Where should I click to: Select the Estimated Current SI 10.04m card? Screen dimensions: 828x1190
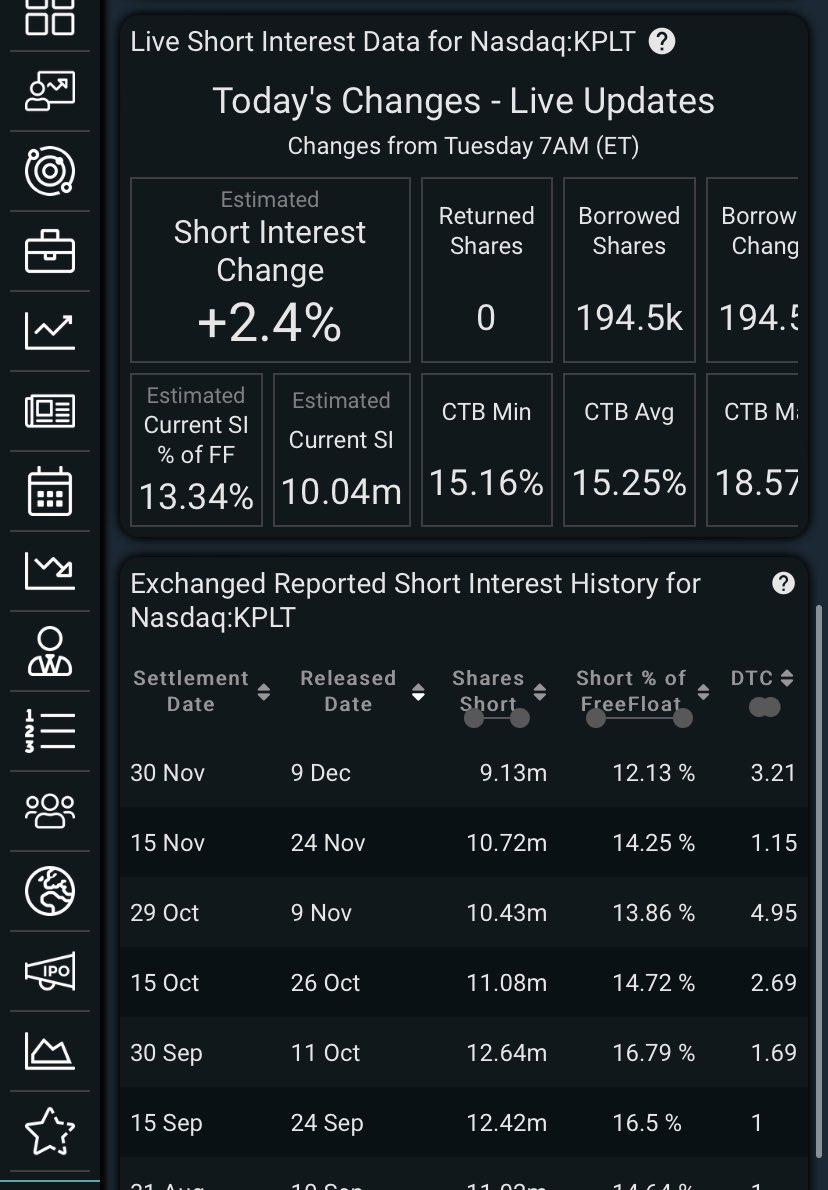(x=342, y=450)
